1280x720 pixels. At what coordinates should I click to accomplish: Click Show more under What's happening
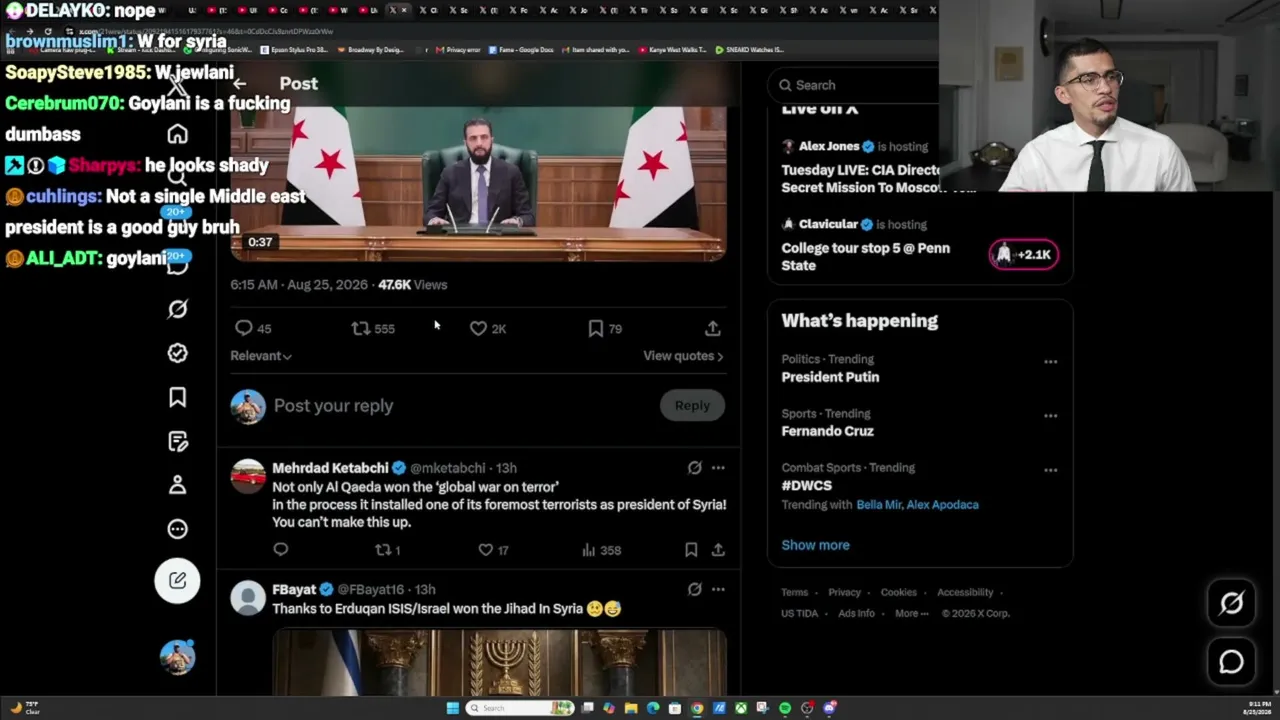tap(815, 545)
